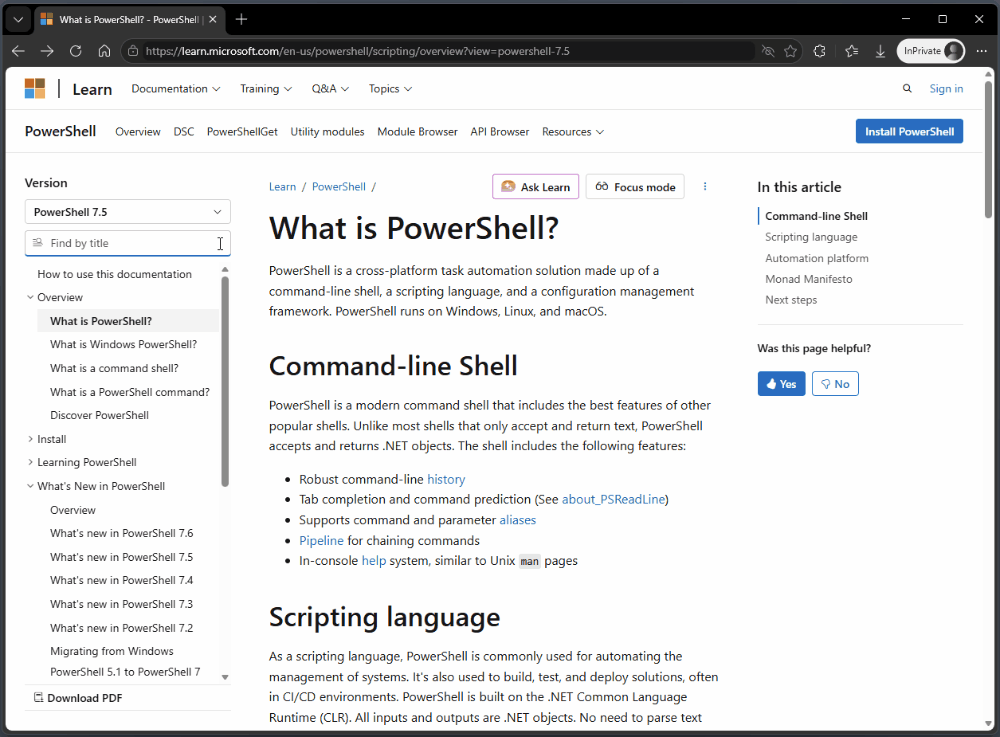Open the PowerShell product link

(61, 131)
